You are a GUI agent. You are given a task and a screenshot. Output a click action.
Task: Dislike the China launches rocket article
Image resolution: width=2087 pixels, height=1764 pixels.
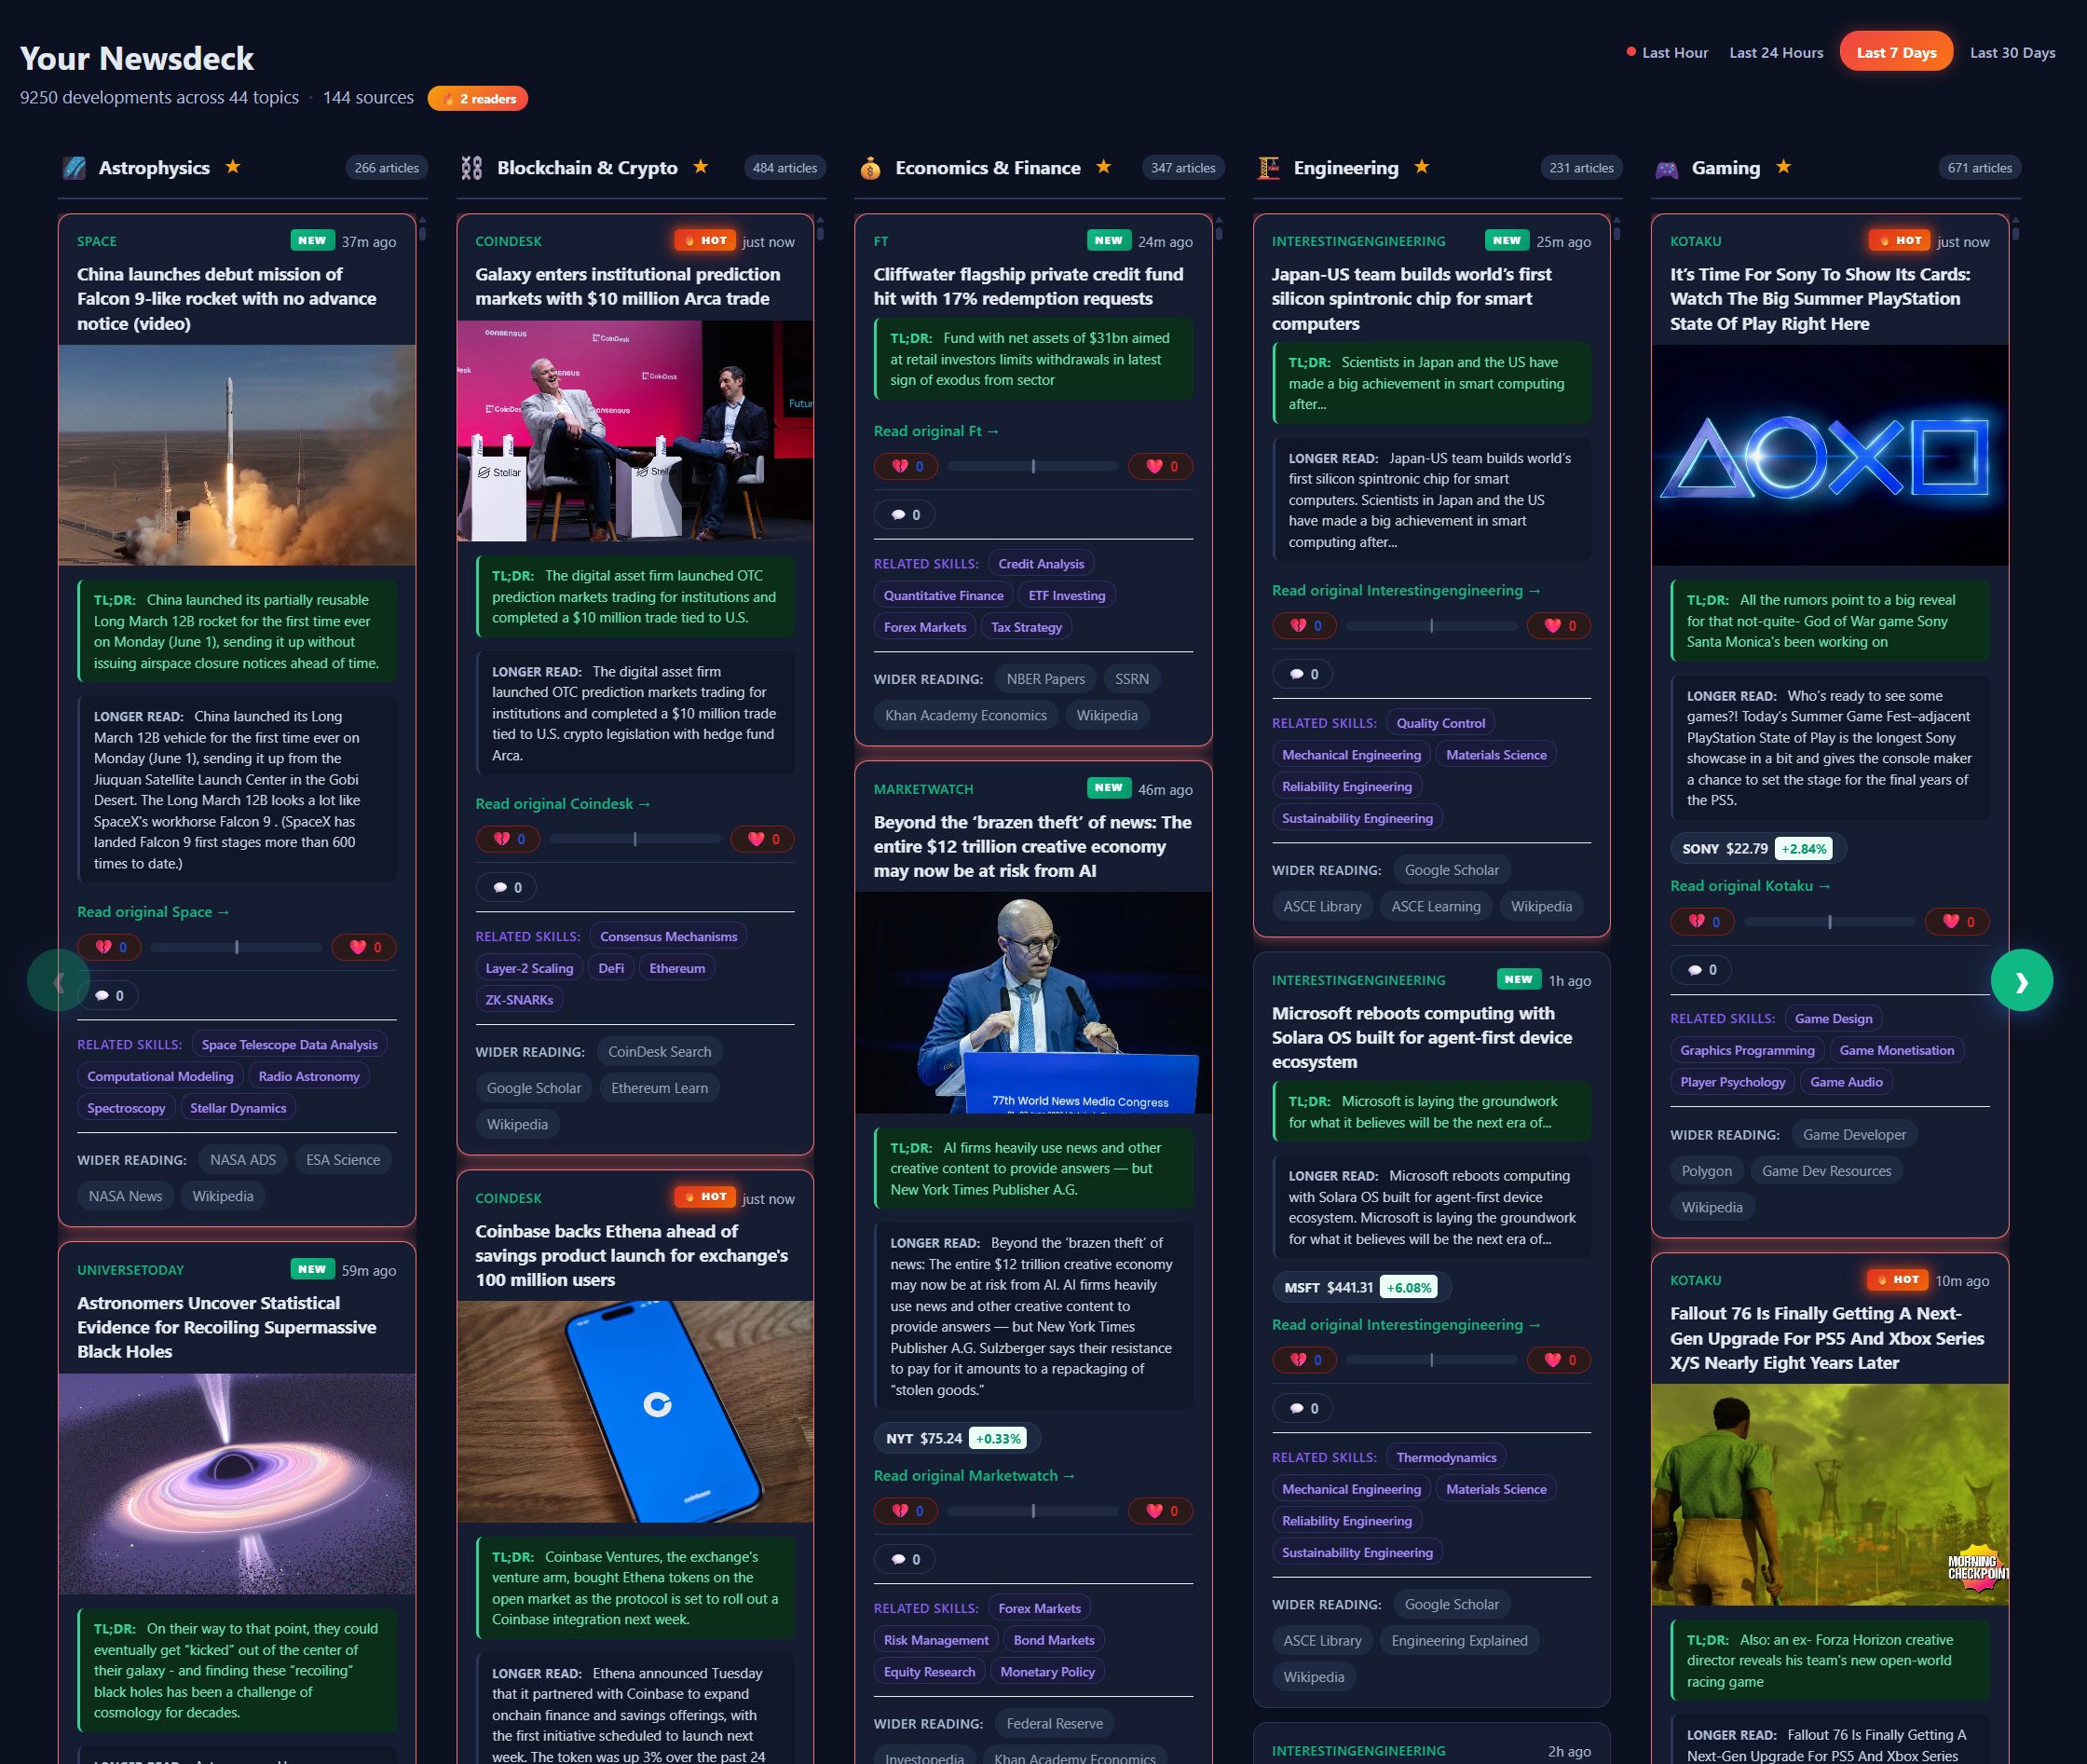[110, 947]
